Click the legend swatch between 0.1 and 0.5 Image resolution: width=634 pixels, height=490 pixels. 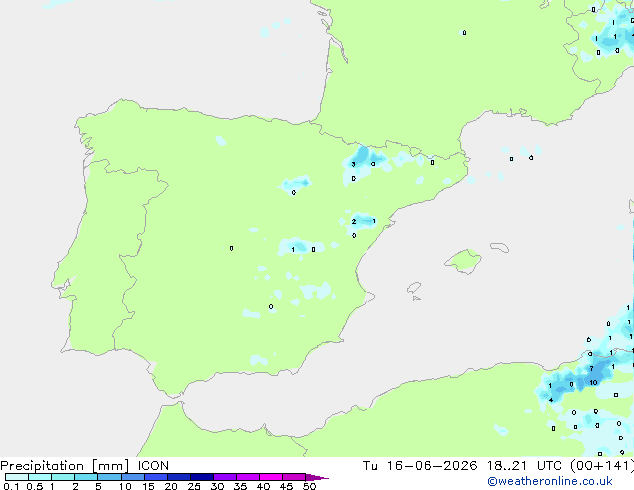pyautogui.click(x=17, y=477)
